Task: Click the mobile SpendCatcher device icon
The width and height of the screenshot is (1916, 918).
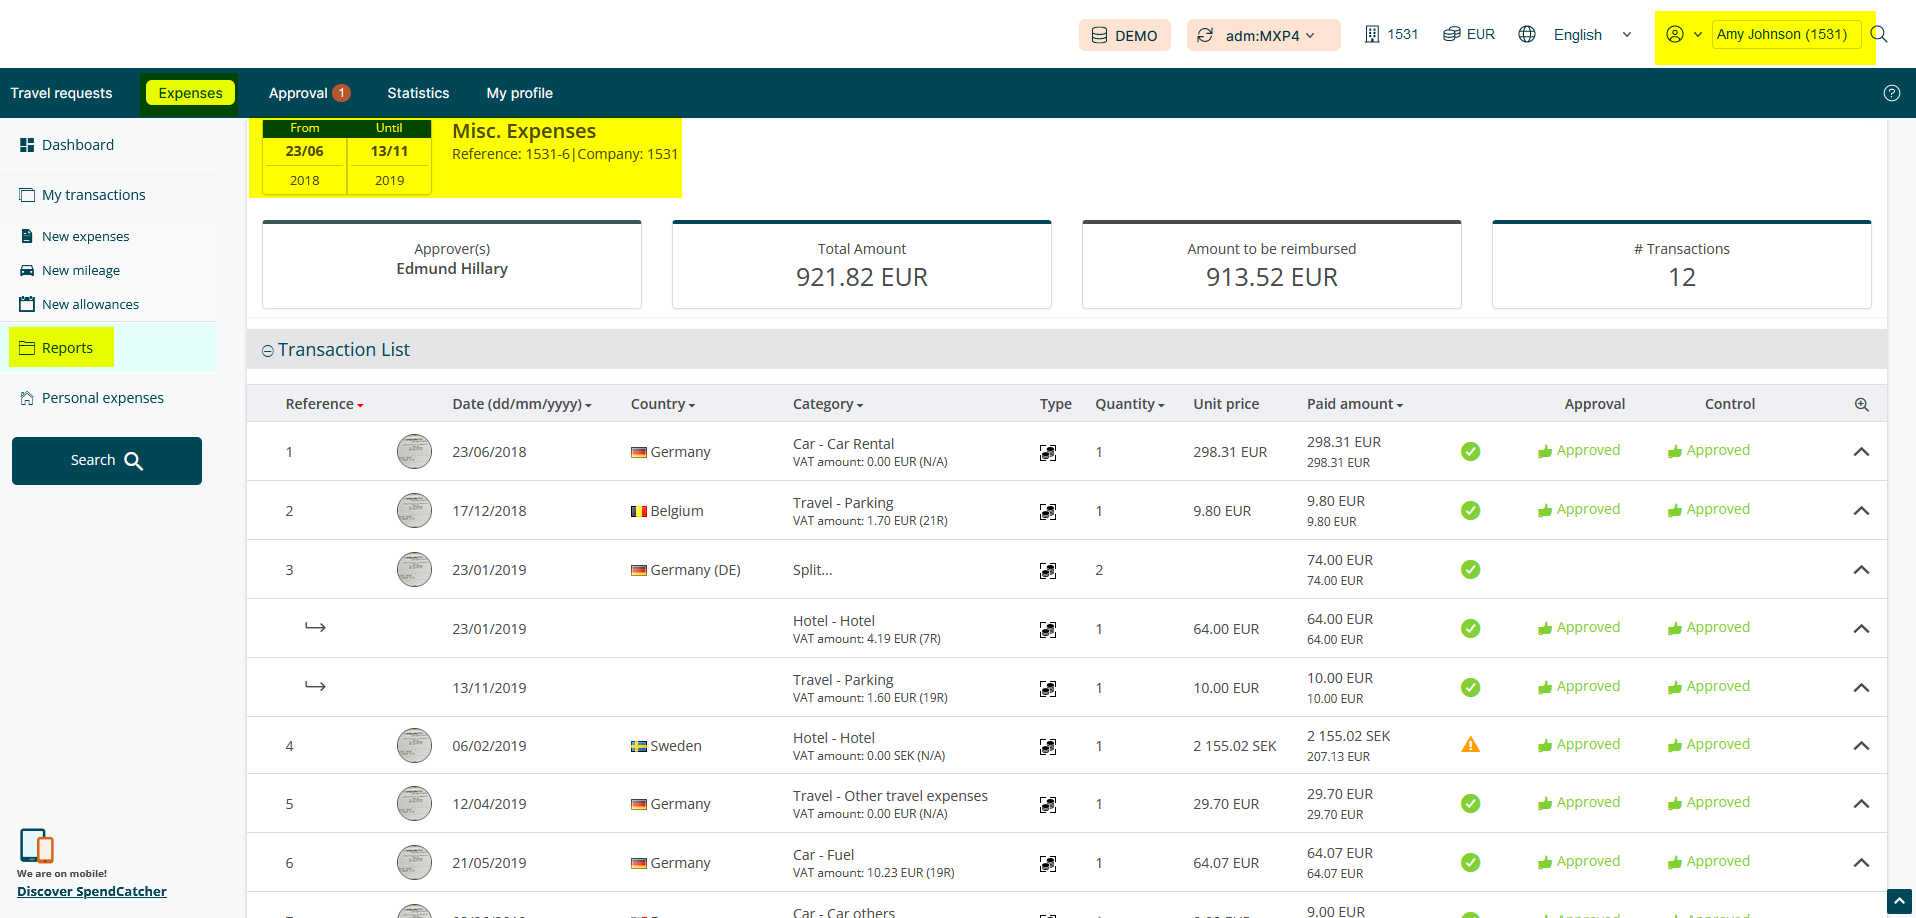Action: (x=36, y=846)
